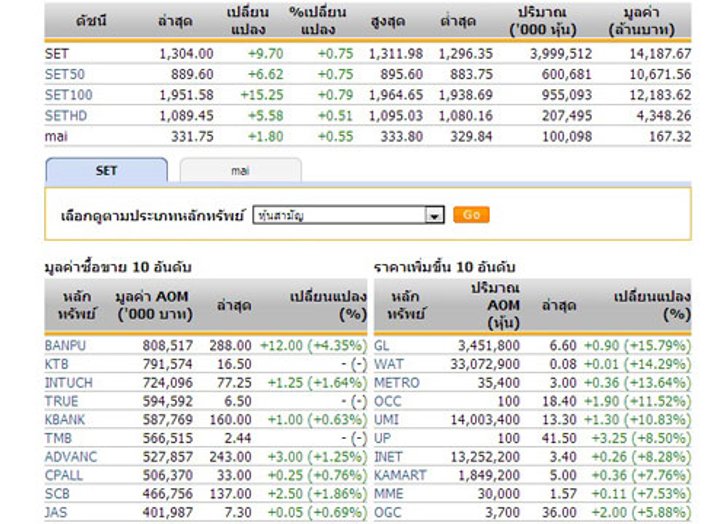
Task: Click SET volume value 3,999,512
Action: click(561, 54)
